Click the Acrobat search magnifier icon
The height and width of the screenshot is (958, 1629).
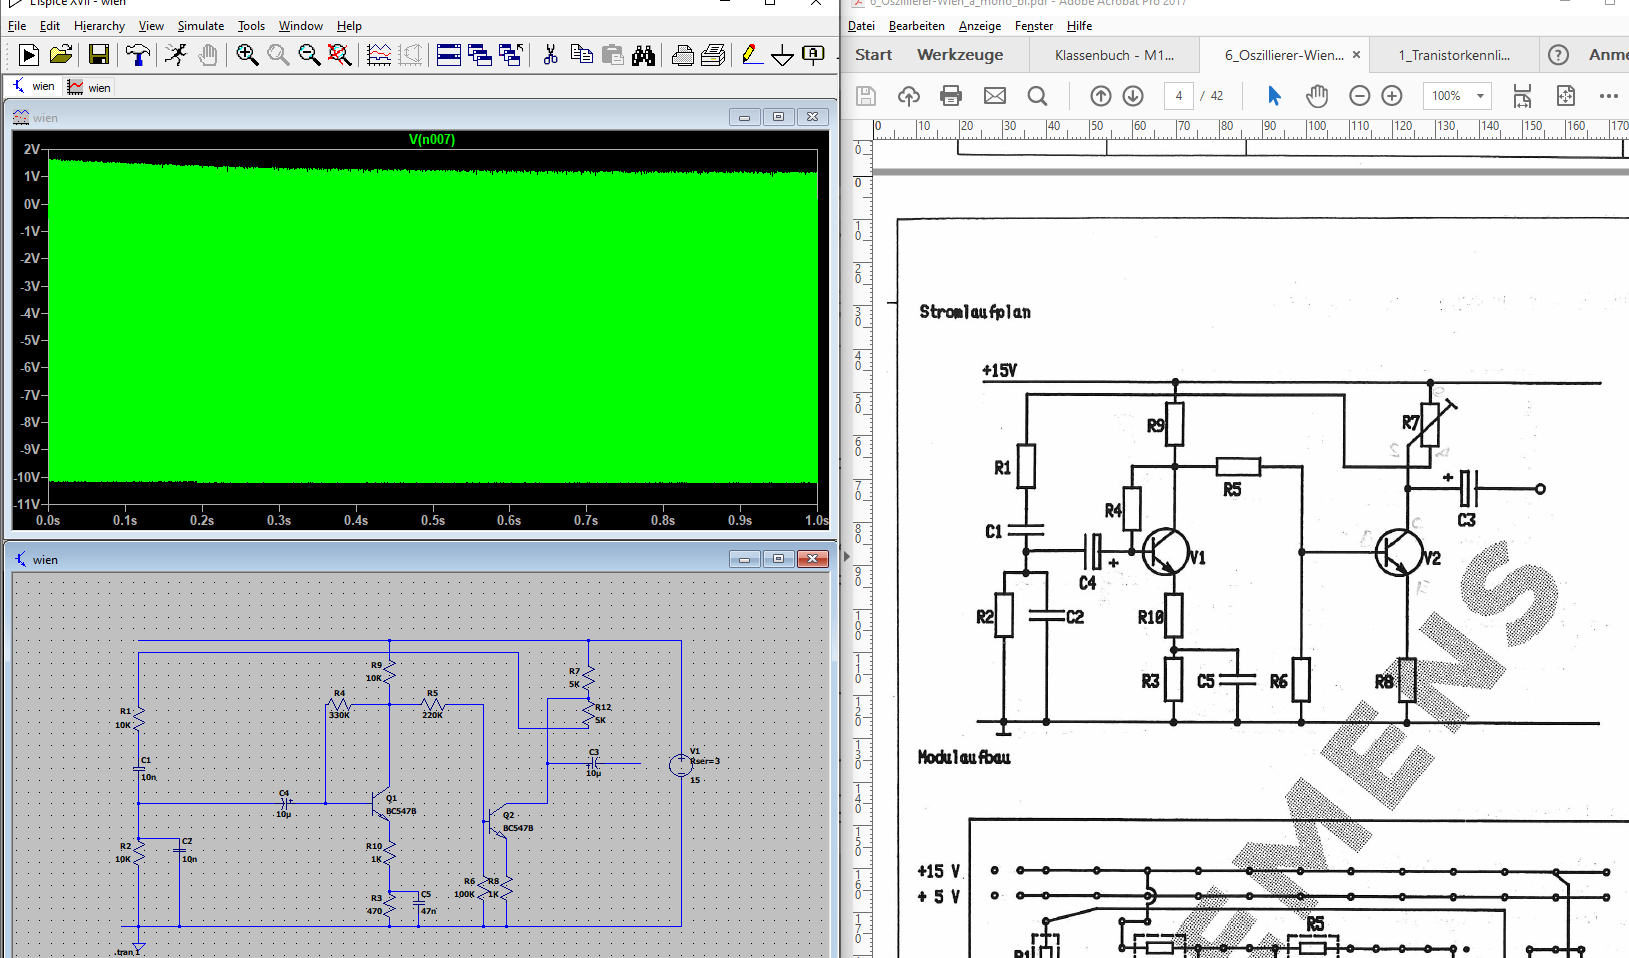(1037, 96)
